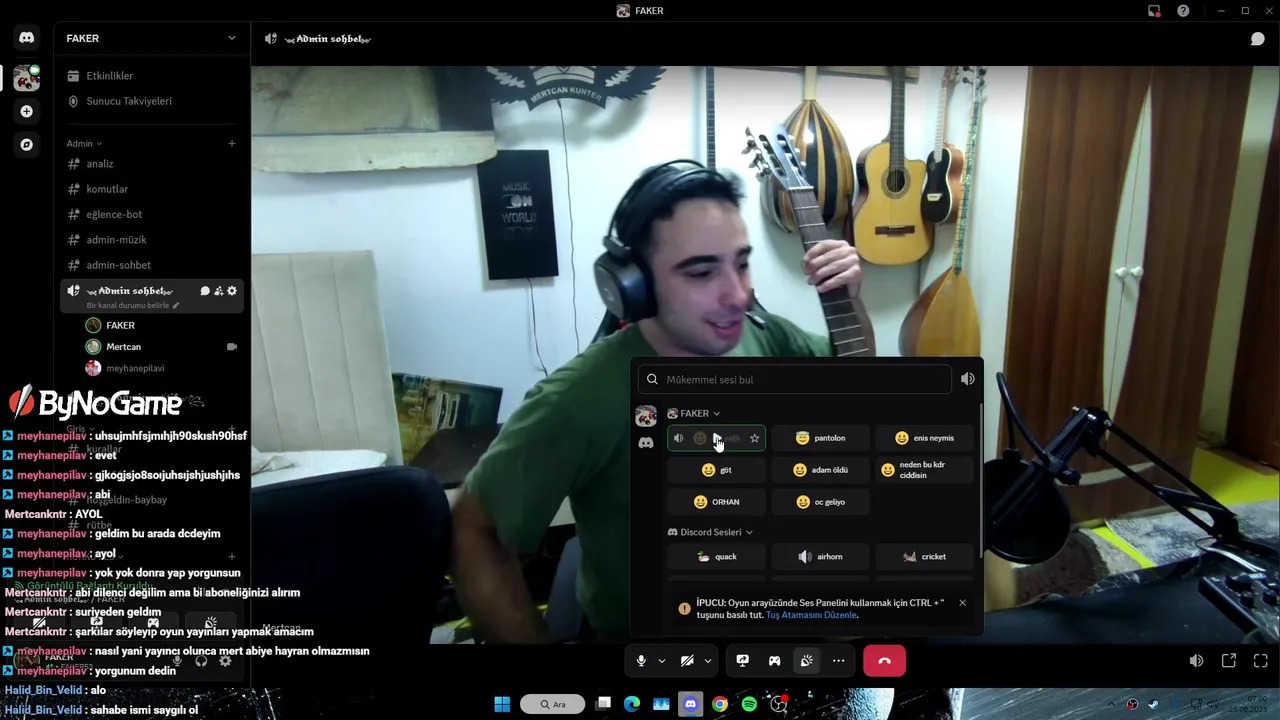This screenshot has height=720, width=1280.
Task: Play 'neden bu kdr ciddisin' sound
Action: click(x=924, y=470)
